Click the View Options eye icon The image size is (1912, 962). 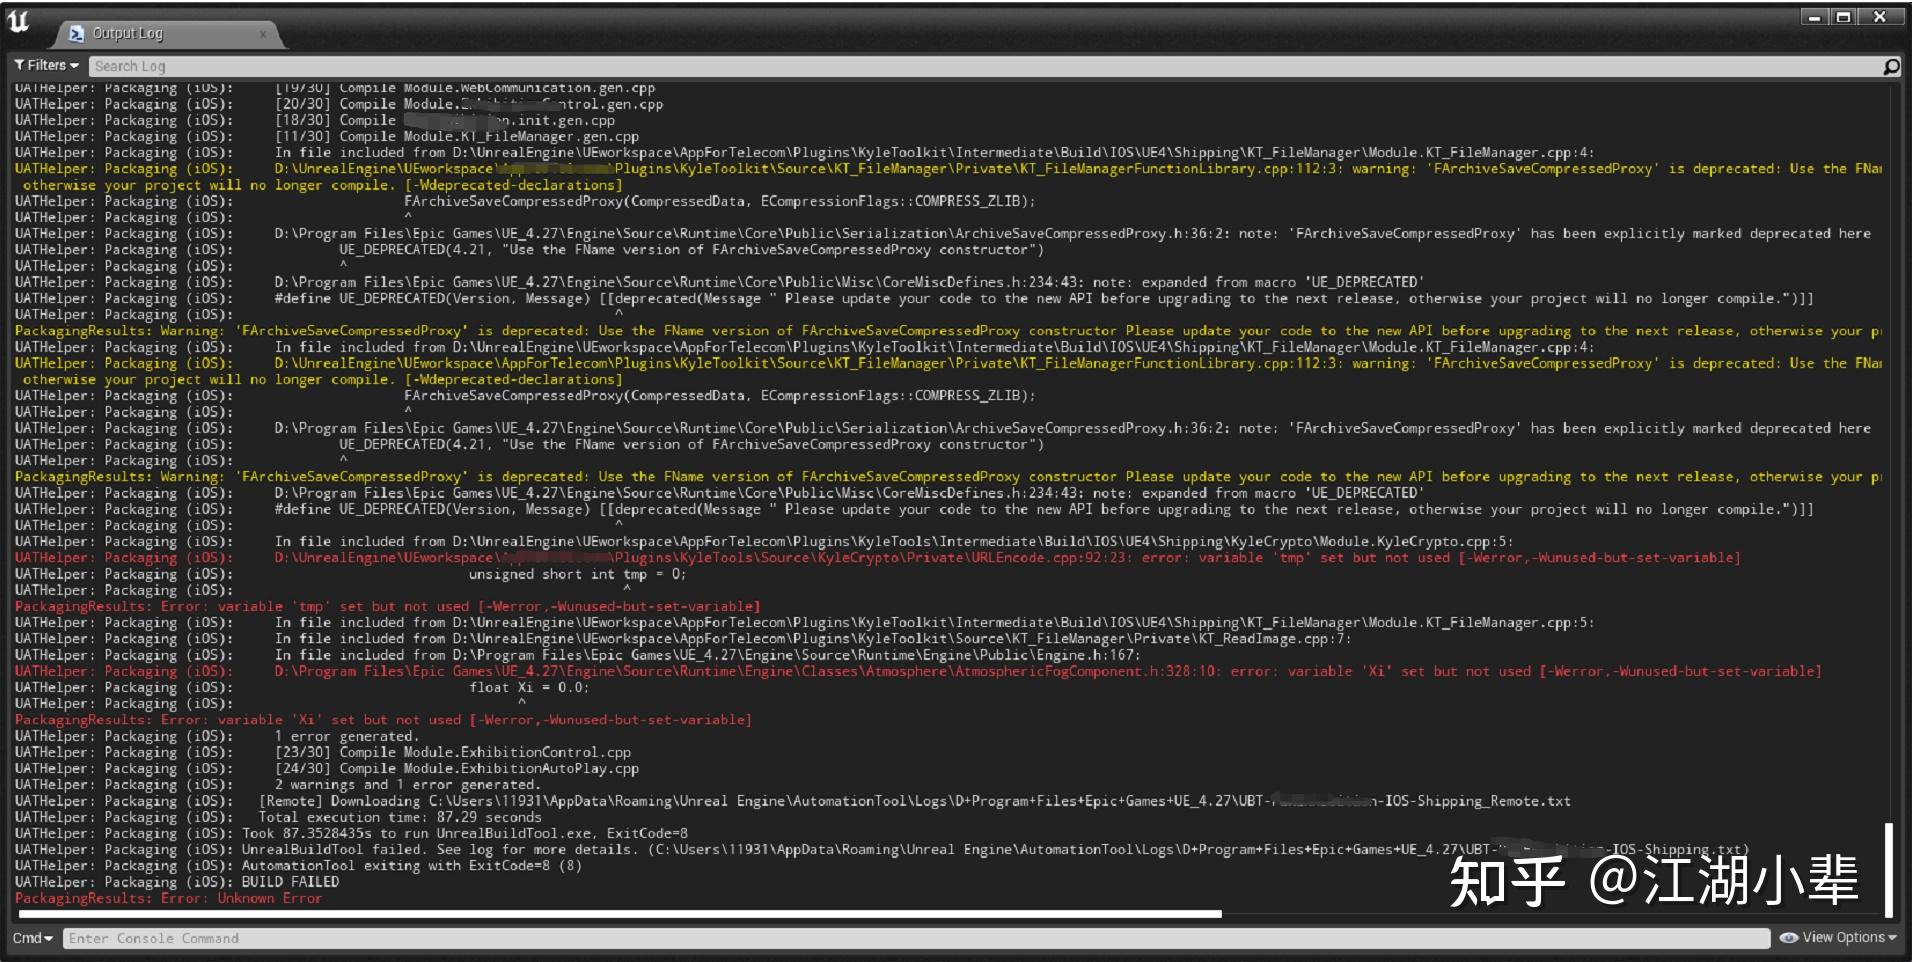tap(1791, 938)
